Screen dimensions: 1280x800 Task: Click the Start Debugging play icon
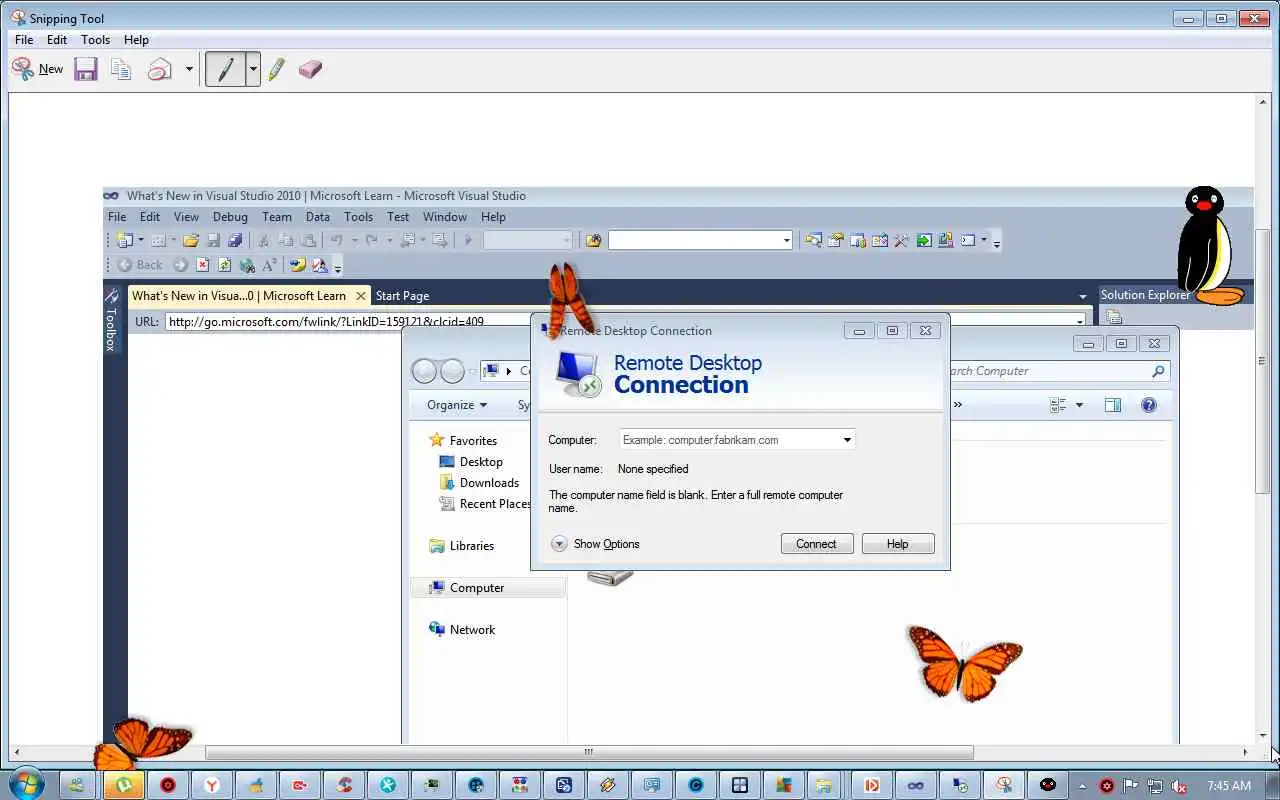[467, 240]
